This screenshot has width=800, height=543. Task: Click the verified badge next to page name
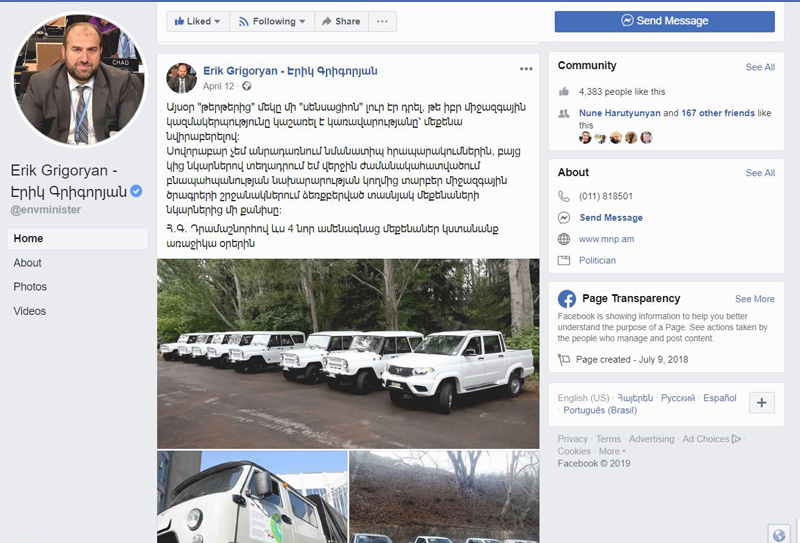click(136, 191)
